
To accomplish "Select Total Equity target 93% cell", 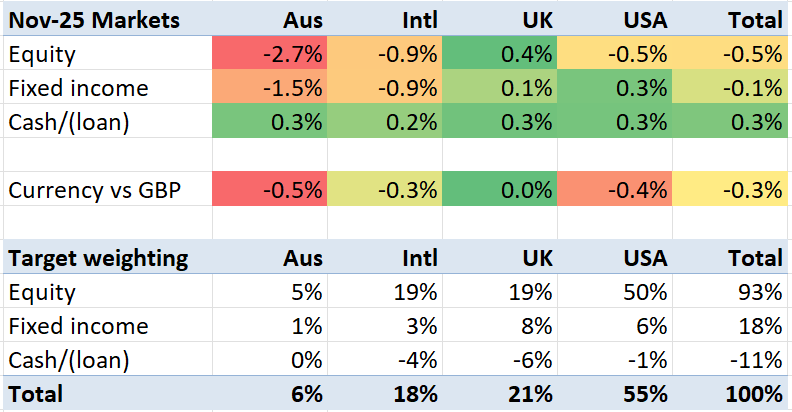I will (x=731, y=292).
